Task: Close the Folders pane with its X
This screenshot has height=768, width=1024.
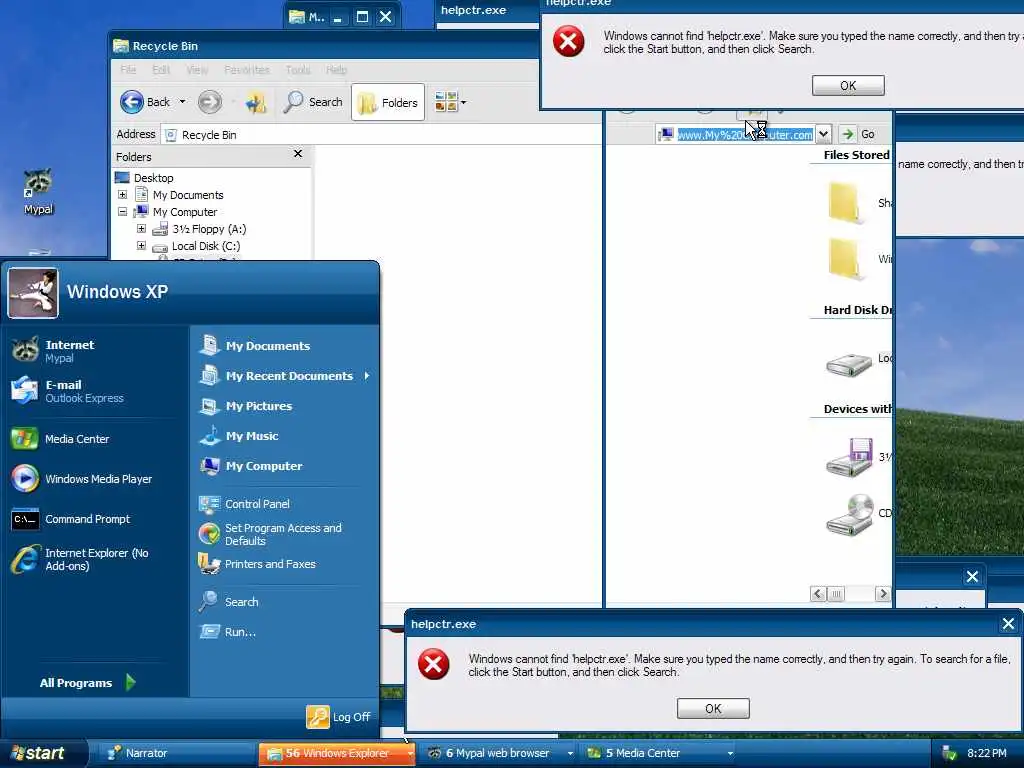Action: 298,153
